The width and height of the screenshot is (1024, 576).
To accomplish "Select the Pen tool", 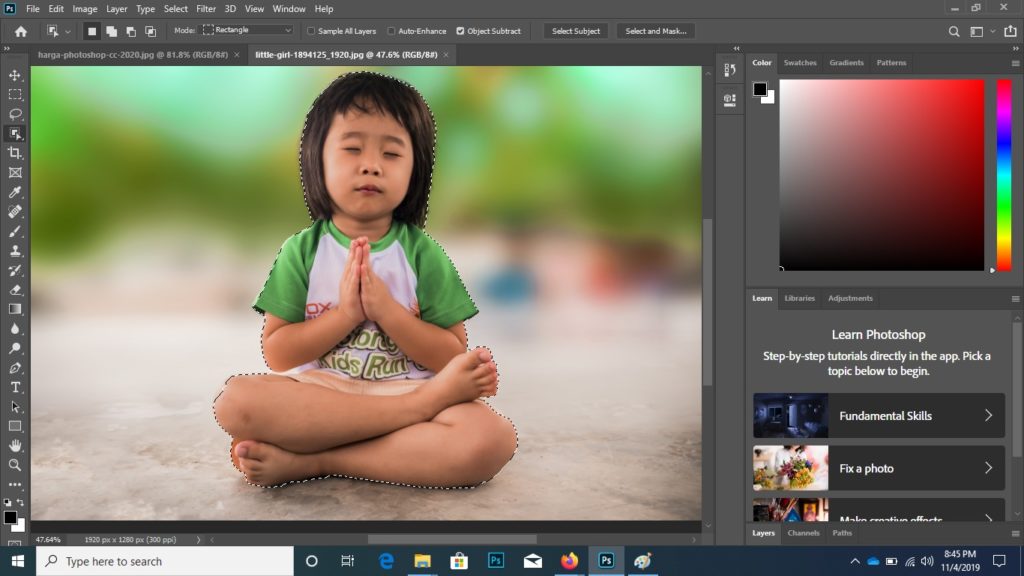I will [x=15, y=368].
